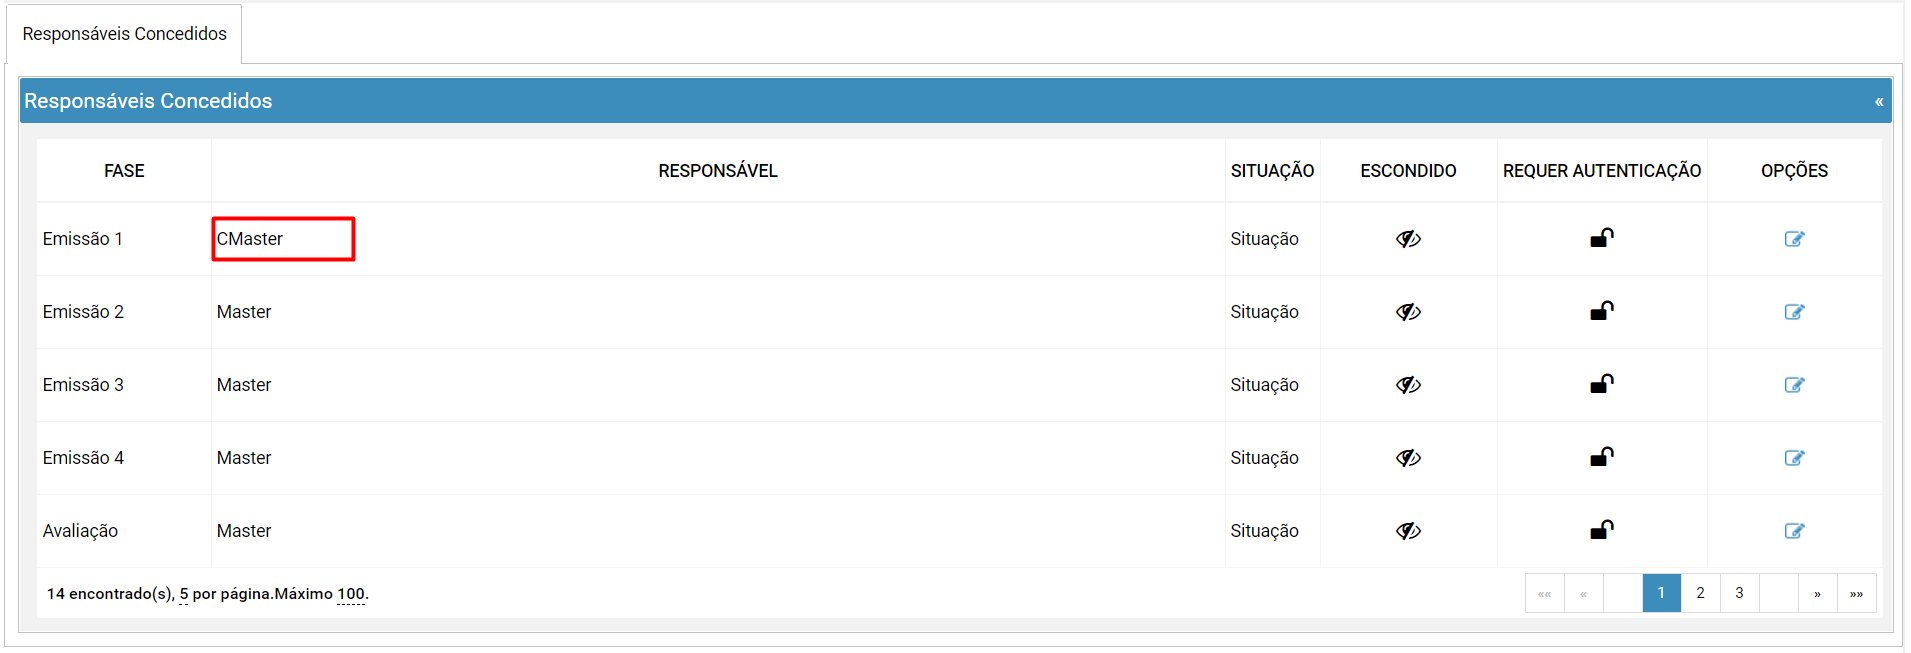Collapse the Responsáveis Concedidos panel
The height and width of the screenshot is (653, 1911).
tap(1879, 101)
